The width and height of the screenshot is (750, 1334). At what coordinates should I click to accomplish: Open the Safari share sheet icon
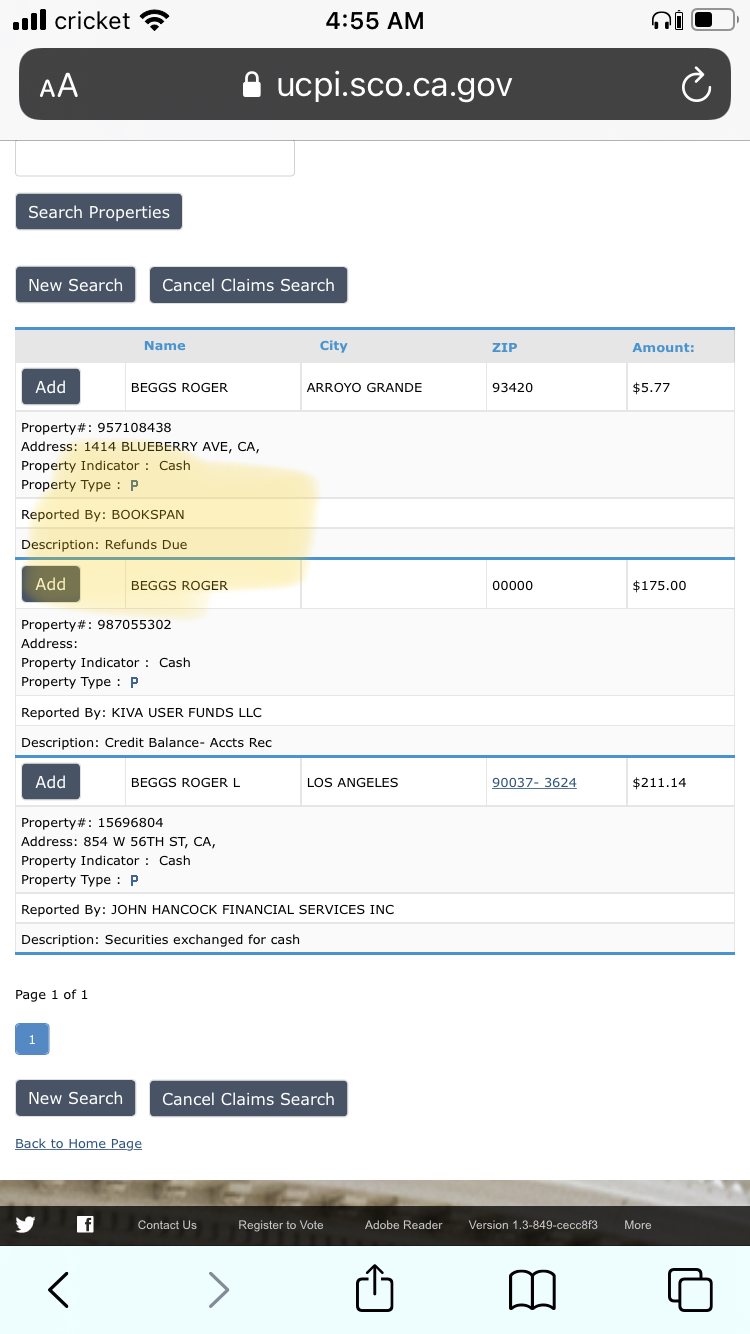click(x=375, y=1287)
